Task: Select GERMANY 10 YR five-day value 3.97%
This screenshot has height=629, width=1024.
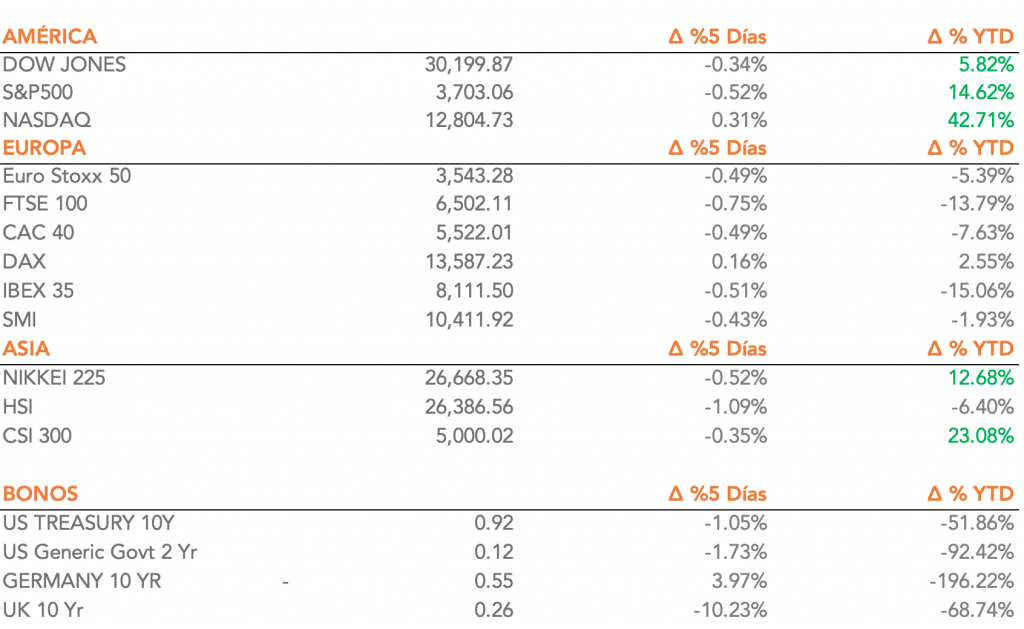Action: pos(739,581)
